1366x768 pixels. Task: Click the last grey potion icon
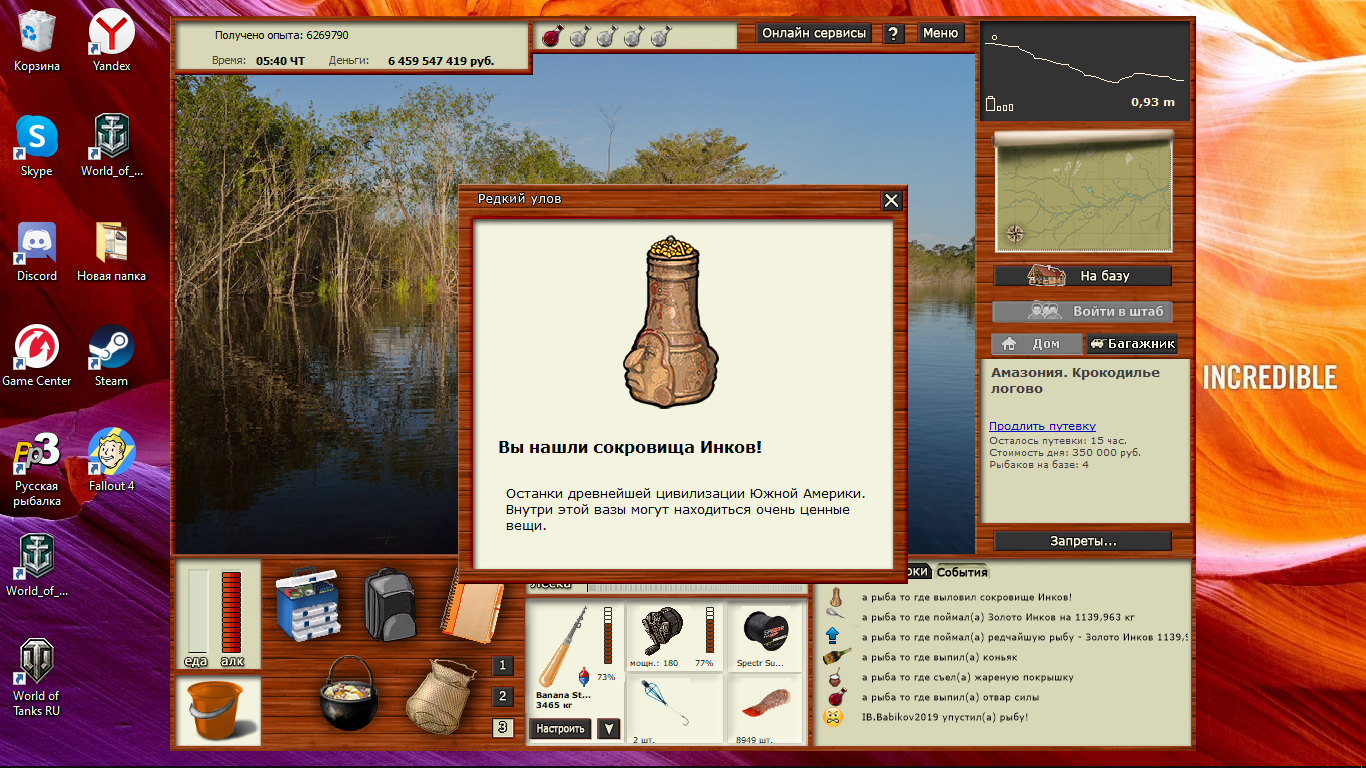click(659, 37)
